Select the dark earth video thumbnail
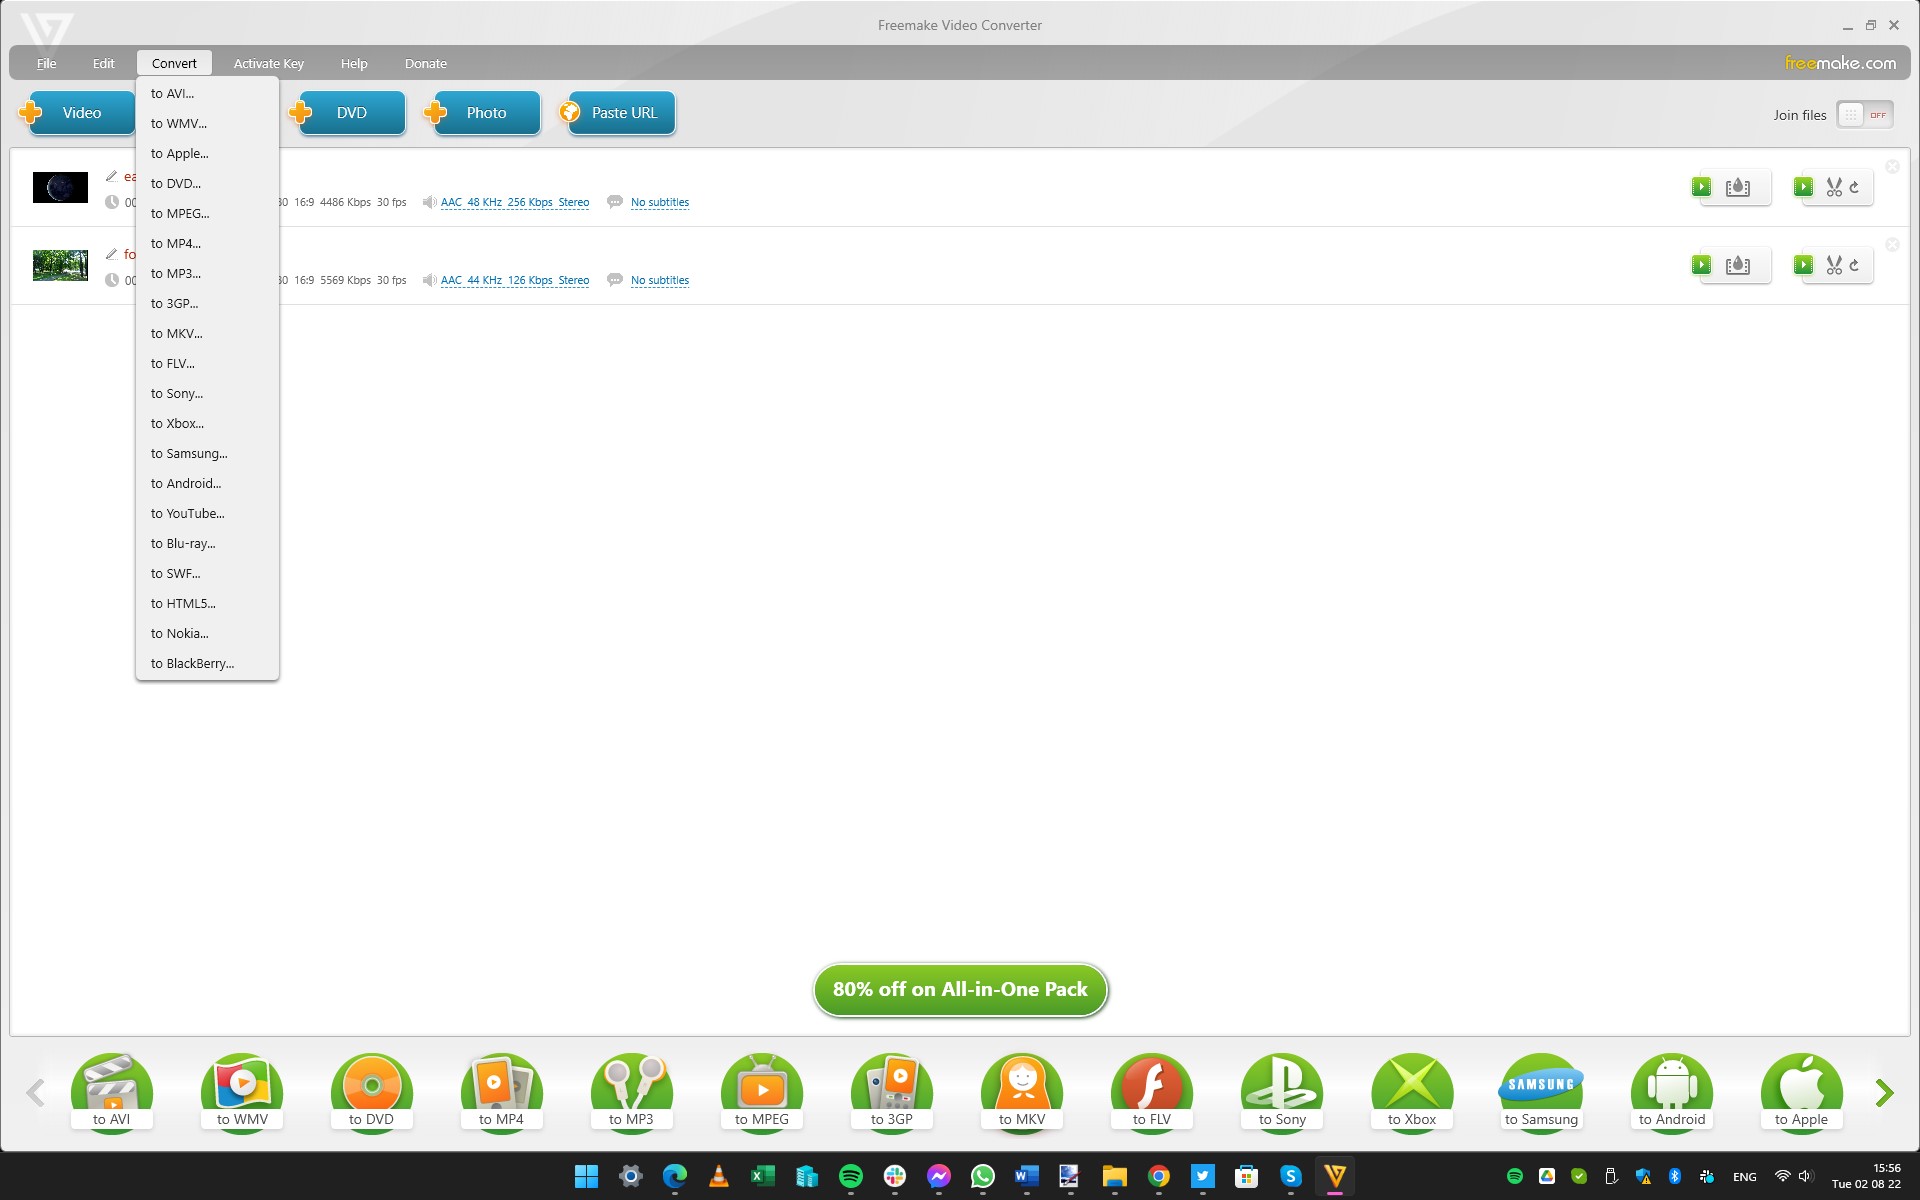 pos(60,187)
